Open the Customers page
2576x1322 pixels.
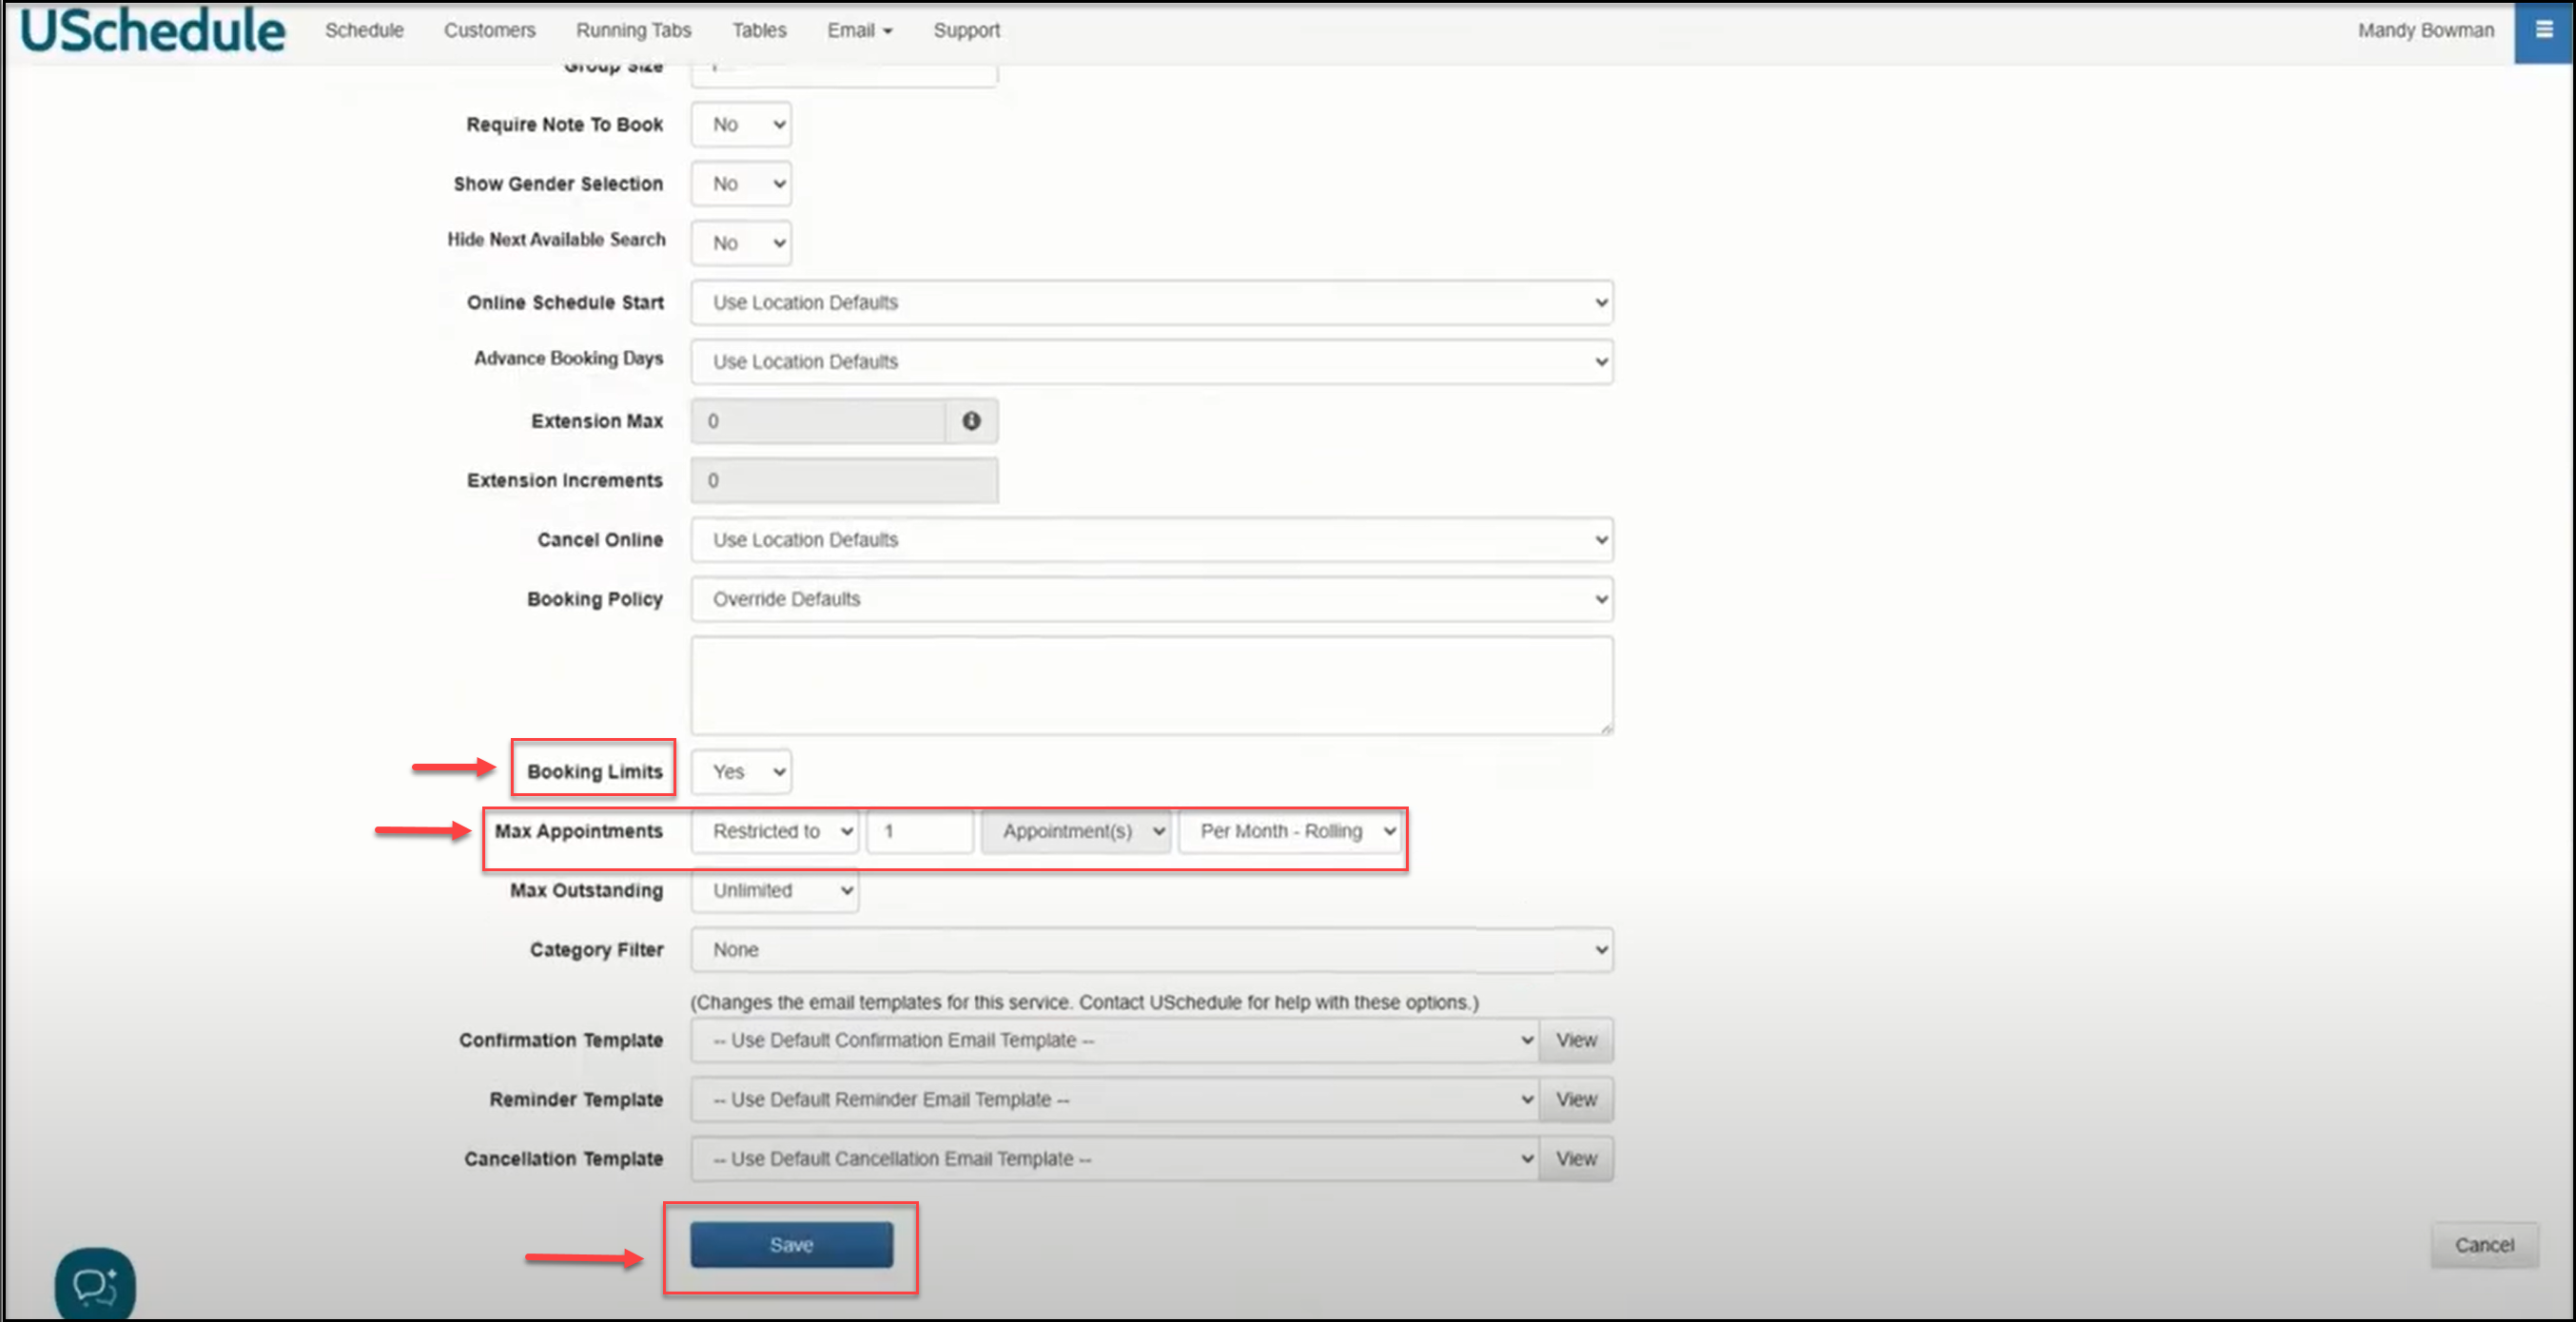pyautogui.click(x=489, y=30)
